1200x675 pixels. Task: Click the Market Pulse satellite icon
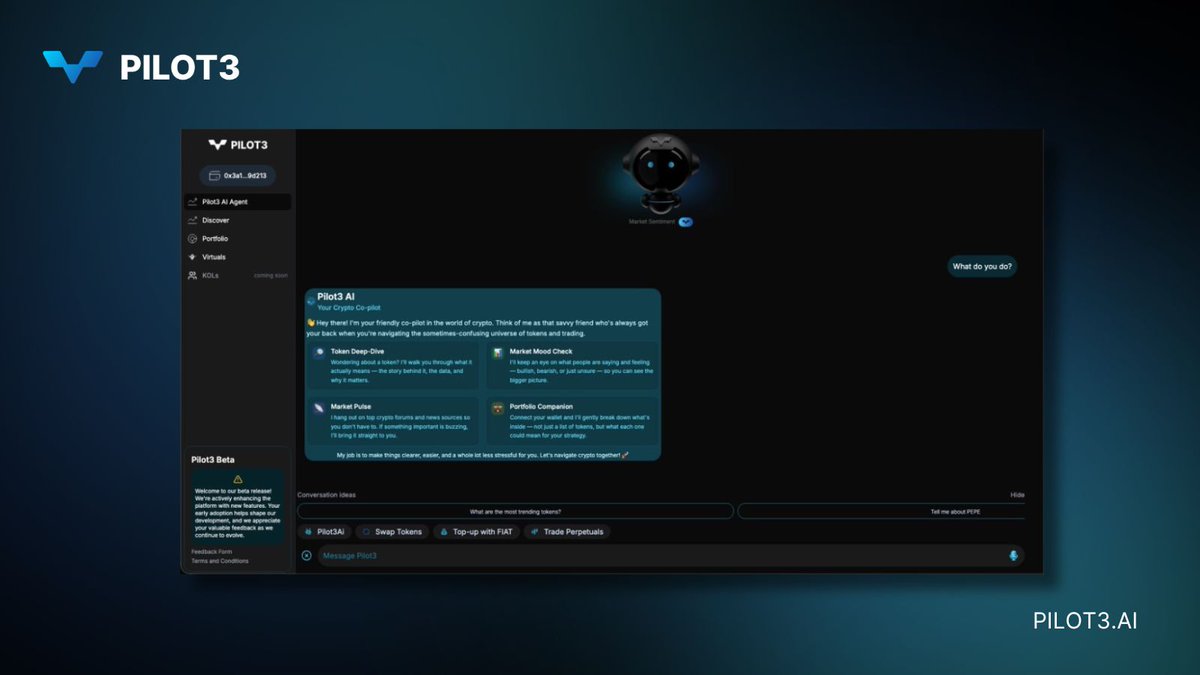click(x=319, y=408)
